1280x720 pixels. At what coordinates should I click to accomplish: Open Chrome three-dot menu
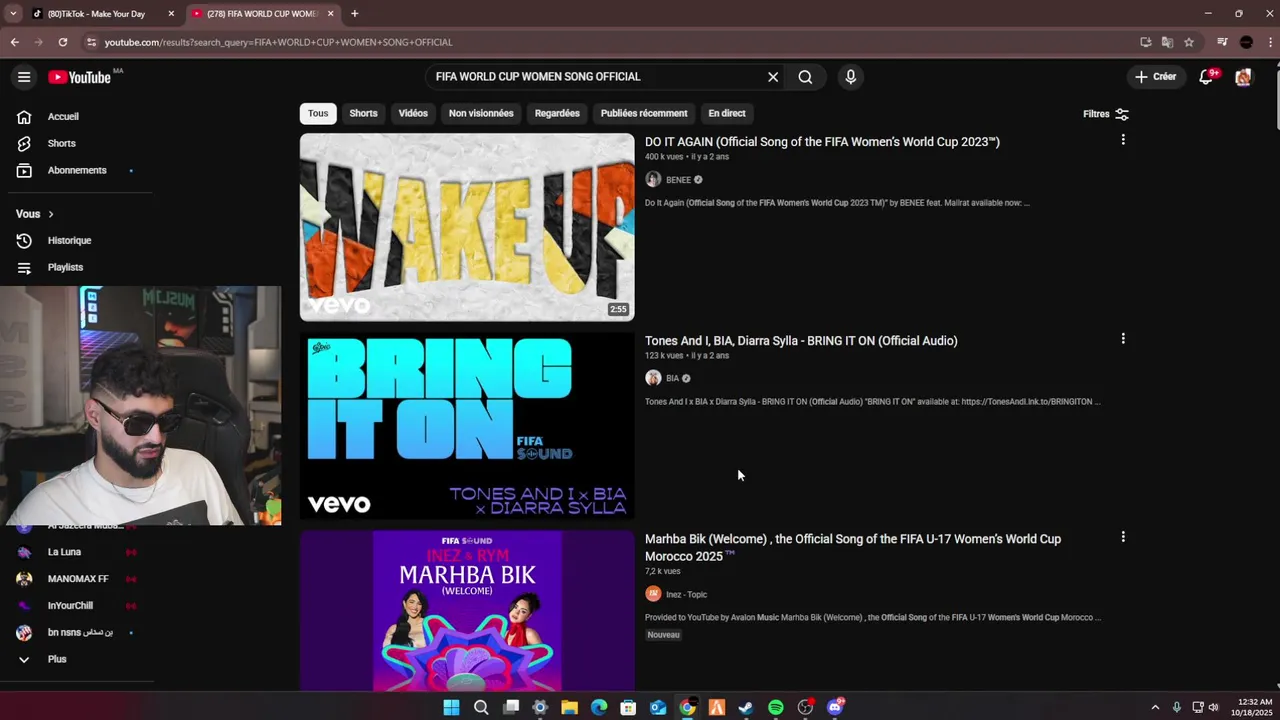click(1269, 42)
